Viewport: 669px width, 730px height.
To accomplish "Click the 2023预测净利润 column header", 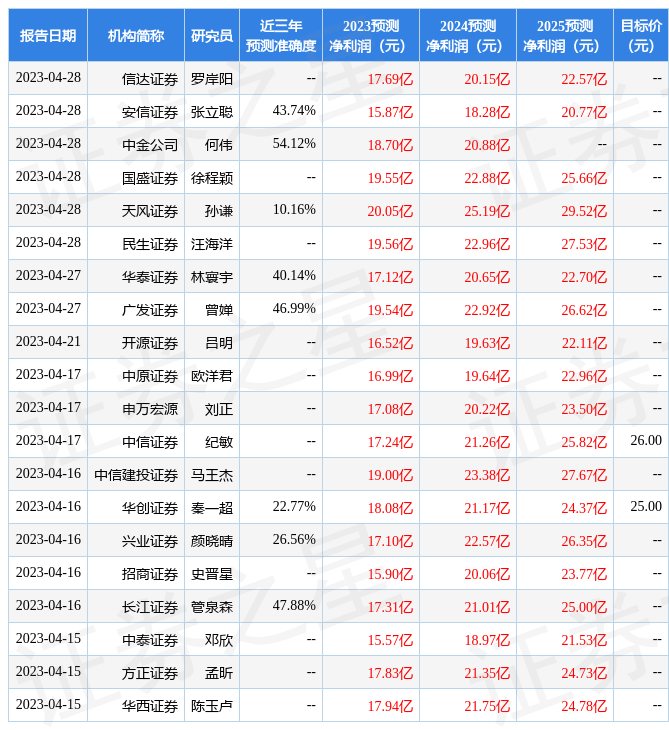I will [371, 35].
